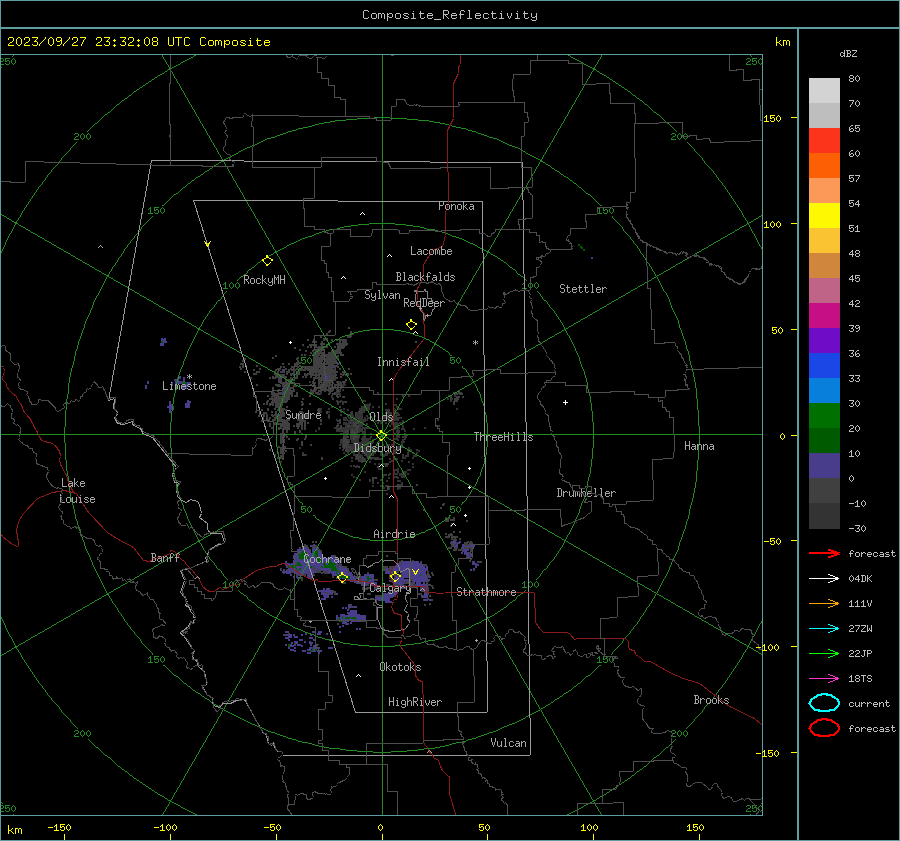900x841 pixels.
Task: Click the HighRiver label
Action: (x=415, y=702)
